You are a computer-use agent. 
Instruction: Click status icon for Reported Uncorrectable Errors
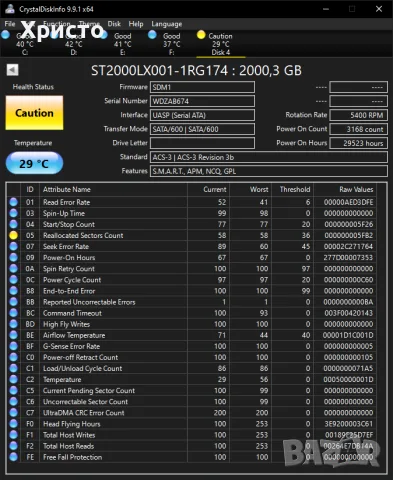click(13, 302)
